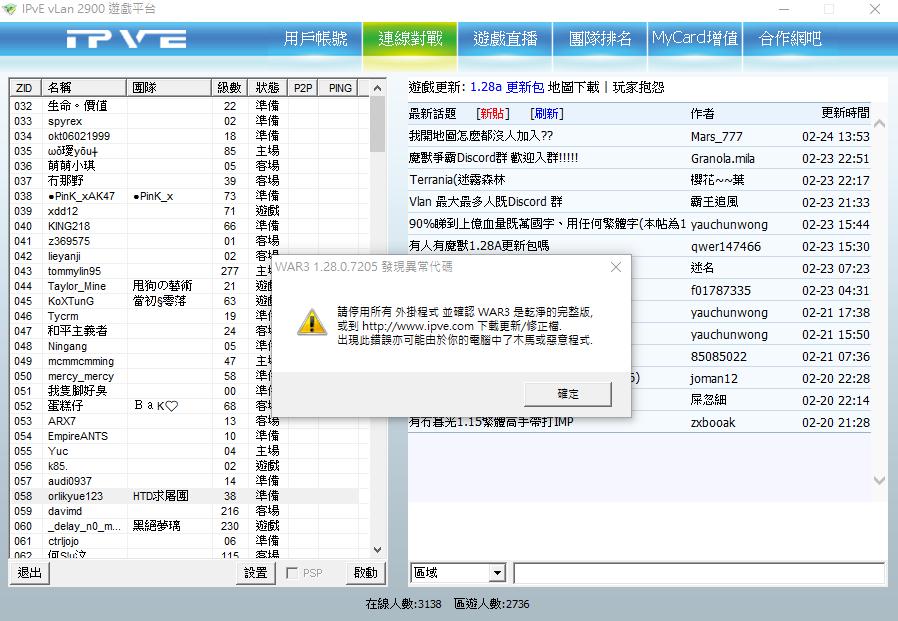
Task: Open the topic 有人有魔獸1.28A更新包嗎
Action: pyautogui.click(x=479, y=246)
